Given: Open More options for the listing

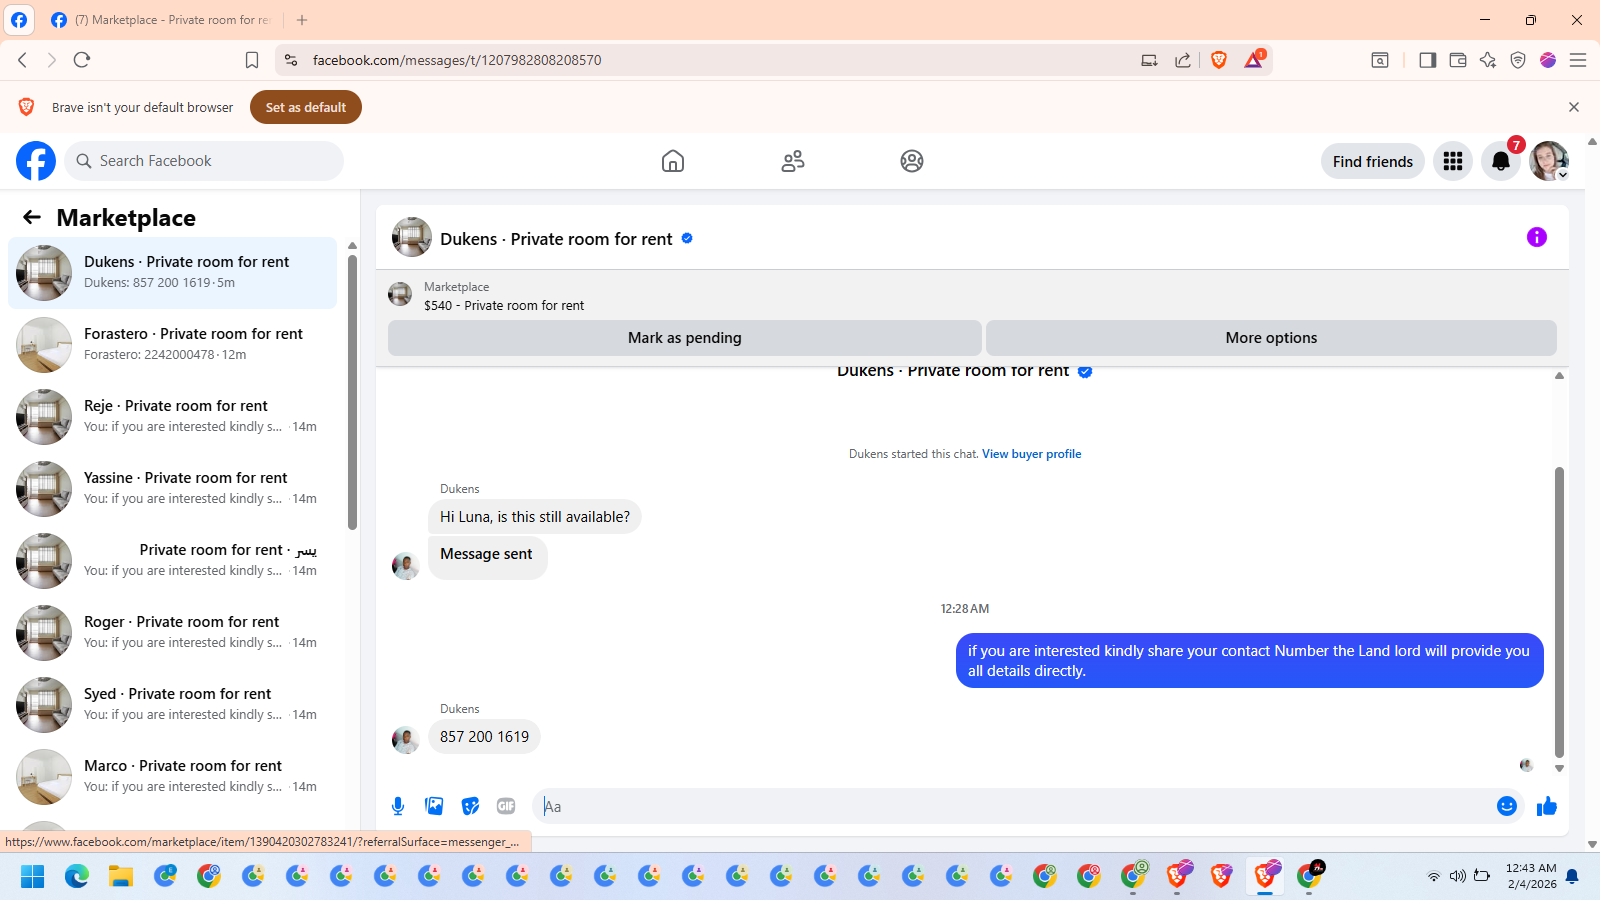Looking at the screenshot, I should (1271, 338).
